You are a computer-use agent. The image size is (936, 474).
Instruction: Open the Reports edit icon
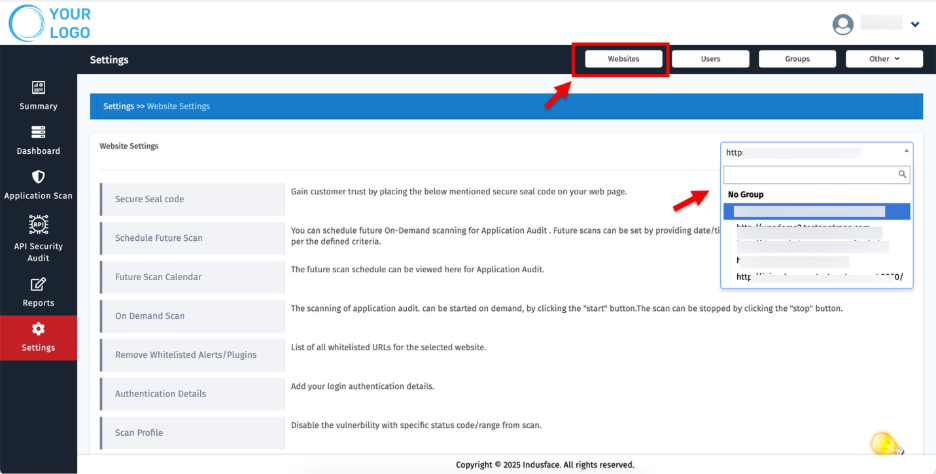[x=38, y=285]
